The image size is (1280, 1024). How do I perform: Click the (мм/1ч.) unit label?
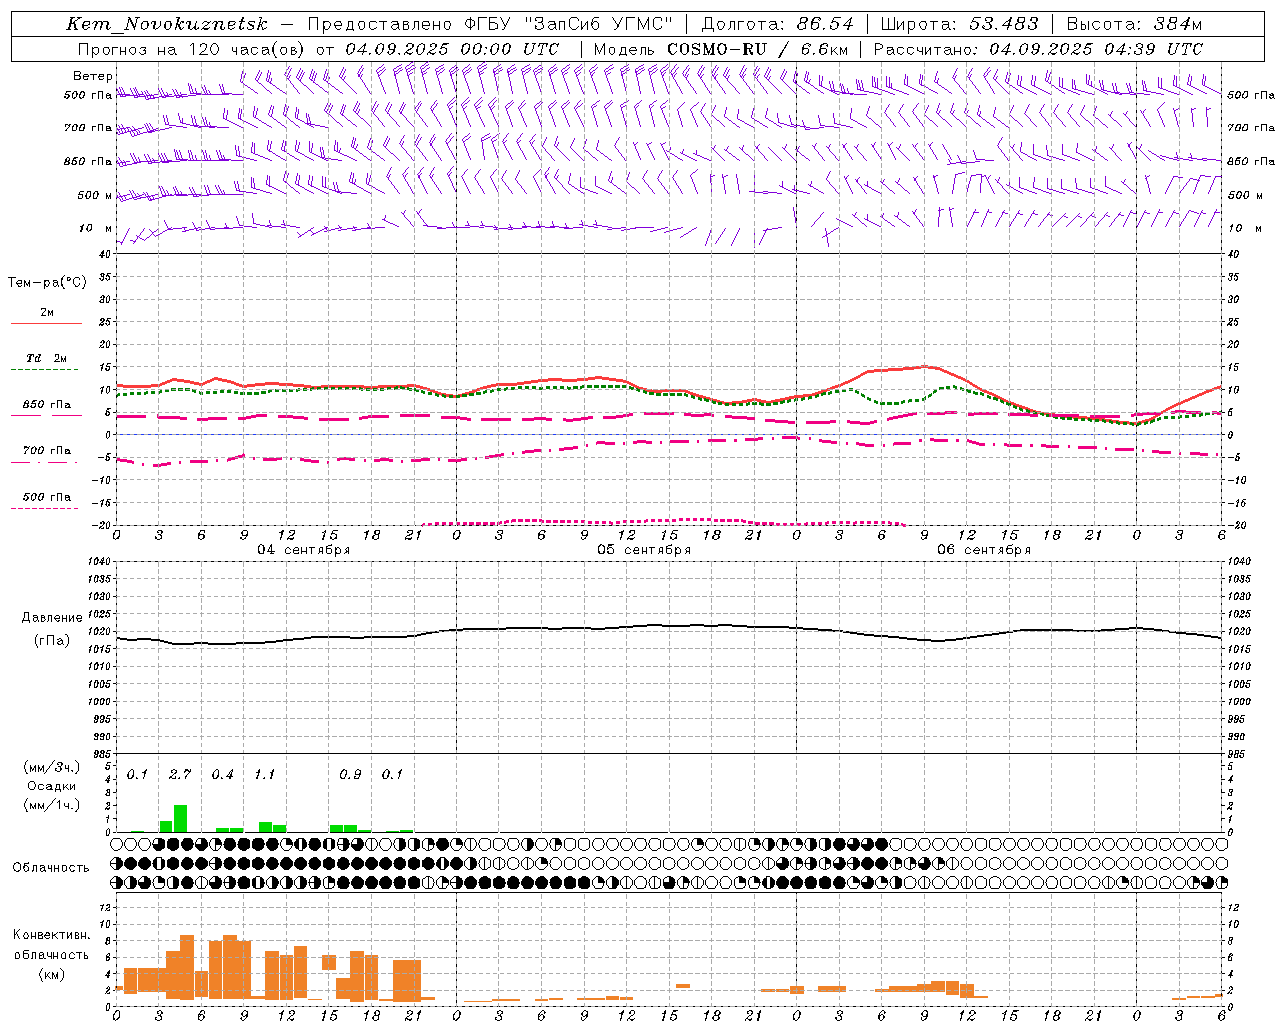pyautogui.click(x=51, y=805)
